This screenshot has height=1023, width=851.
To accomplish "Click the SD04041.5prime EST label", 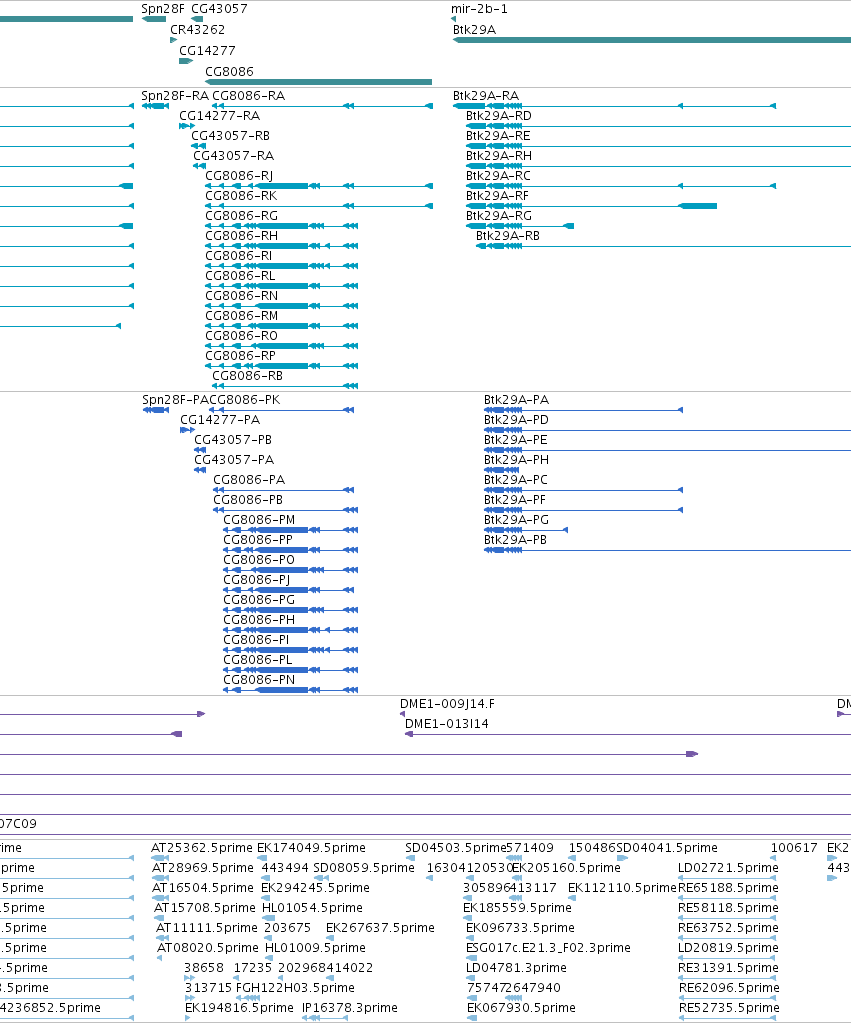I will pos(667,848).
